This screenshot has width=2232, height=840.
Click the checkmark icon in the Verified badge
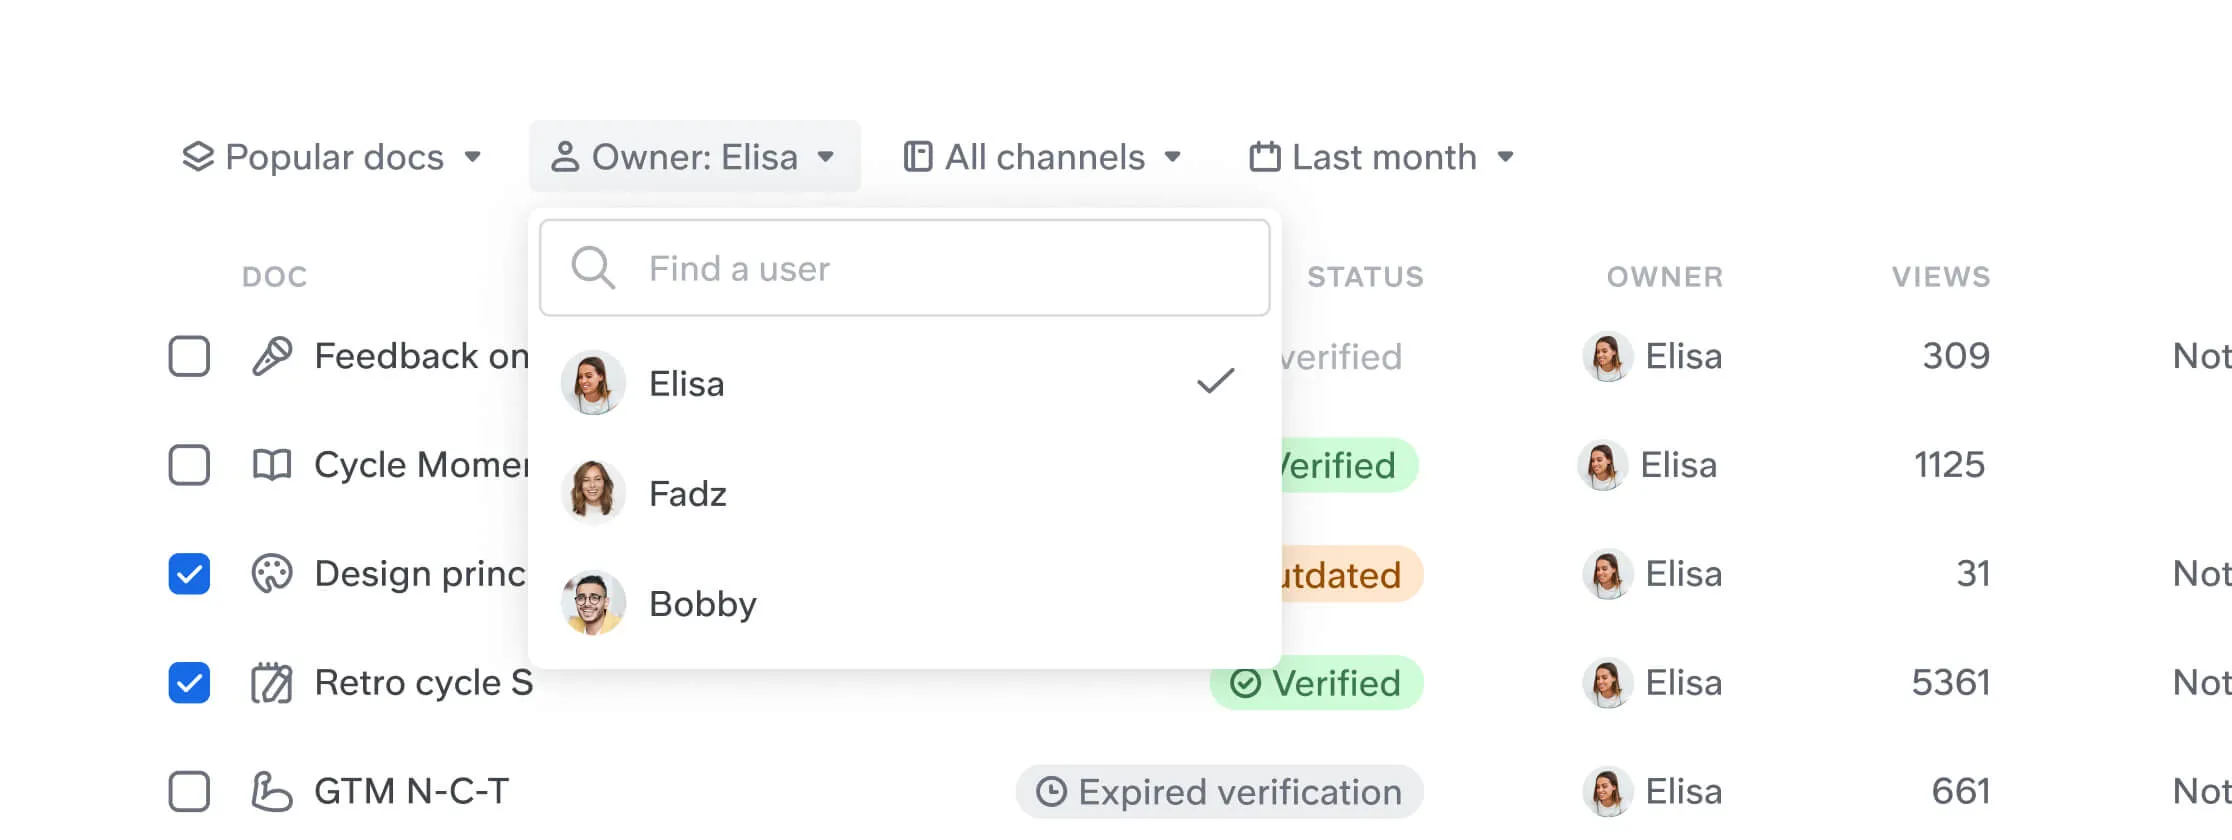pyautogui.click(x=1245, y=683)
